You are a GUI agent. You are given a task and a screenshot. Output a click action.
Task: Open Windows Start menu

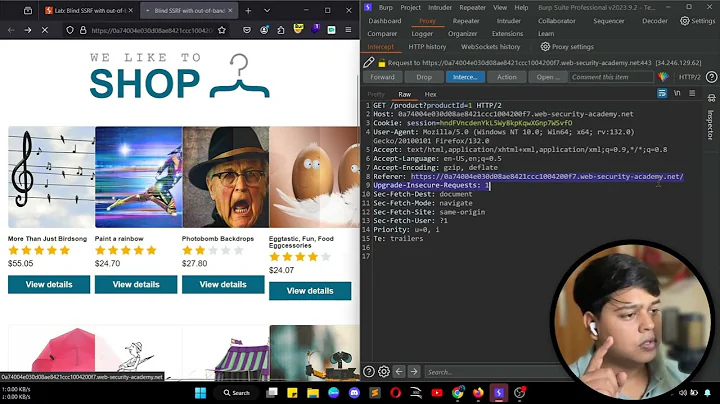coord(201,393)
